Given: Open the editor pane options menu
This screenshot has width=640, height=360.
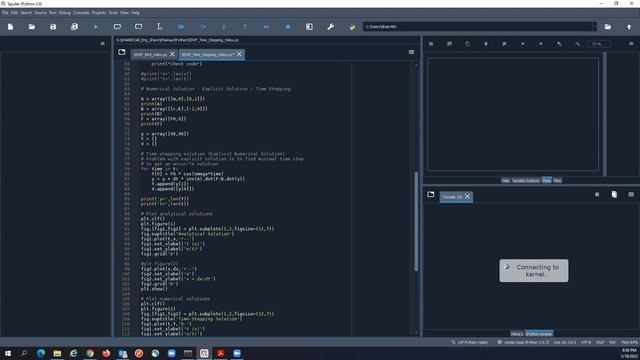Looking at the screenshot, I should click(411, 52).
